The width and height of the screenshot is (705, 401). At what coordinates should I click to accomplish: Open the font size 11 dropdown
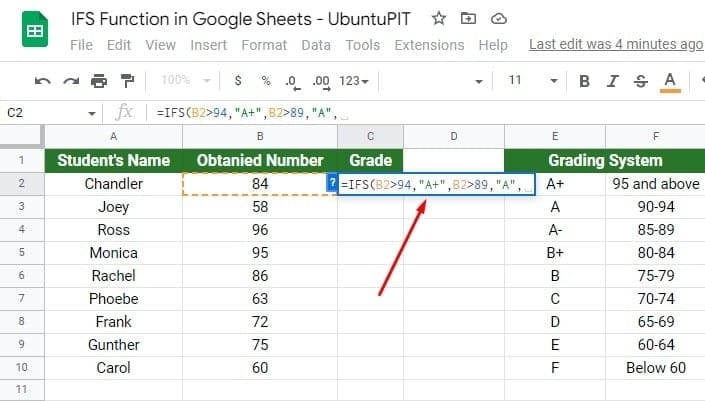(x=525, y=81)
